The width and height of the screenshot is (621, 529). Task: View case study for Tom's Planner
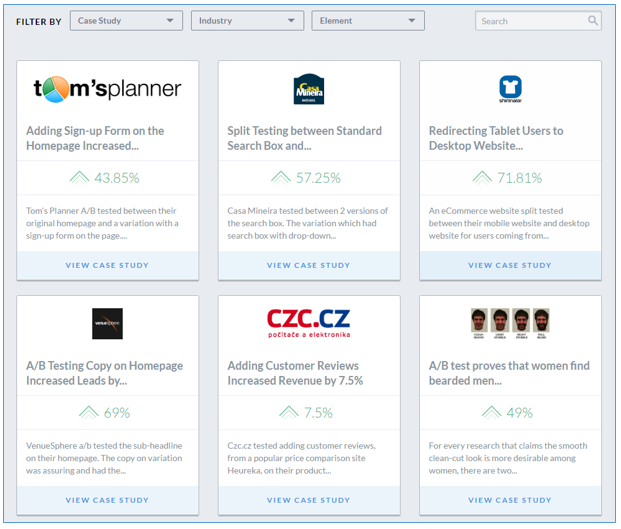pyautogui.click(x=107, y=266)
